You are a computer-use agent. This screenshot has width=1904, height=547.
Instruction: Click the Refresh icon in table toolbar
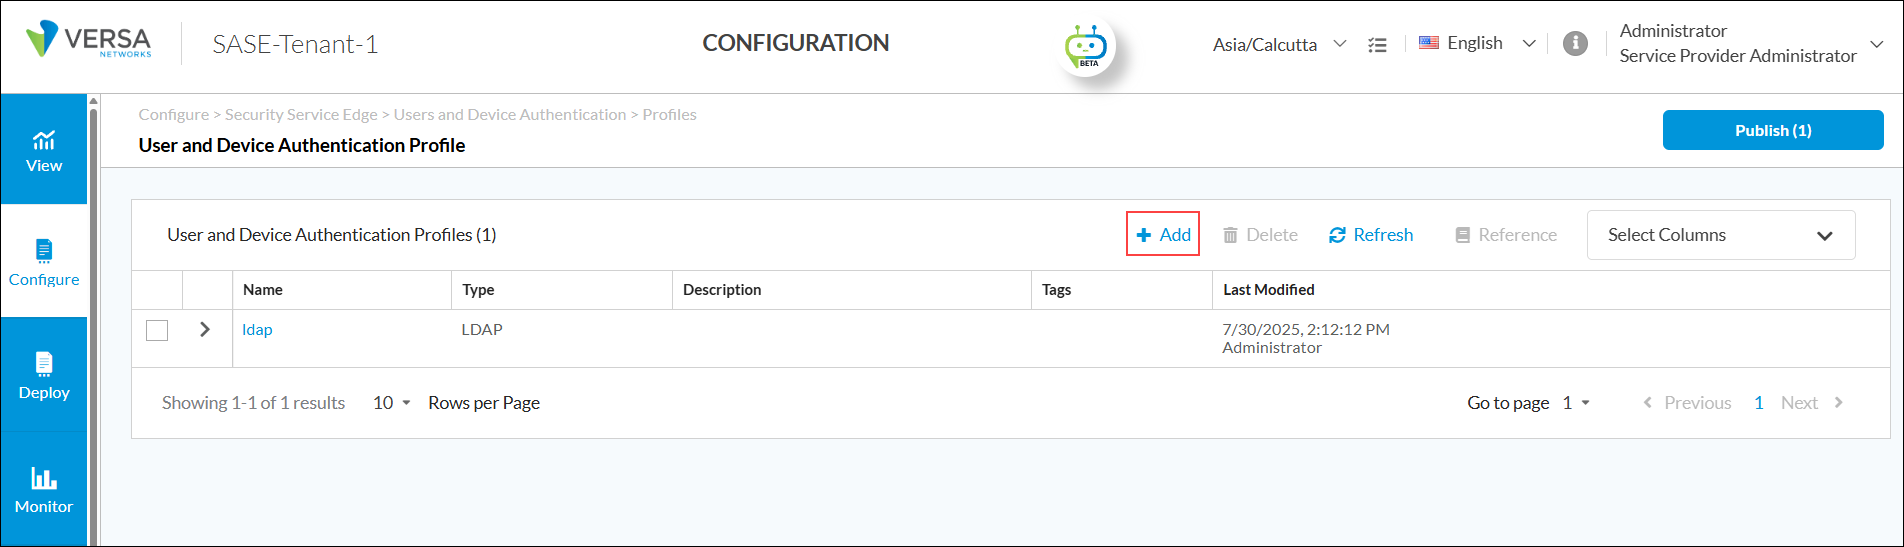1337,235
